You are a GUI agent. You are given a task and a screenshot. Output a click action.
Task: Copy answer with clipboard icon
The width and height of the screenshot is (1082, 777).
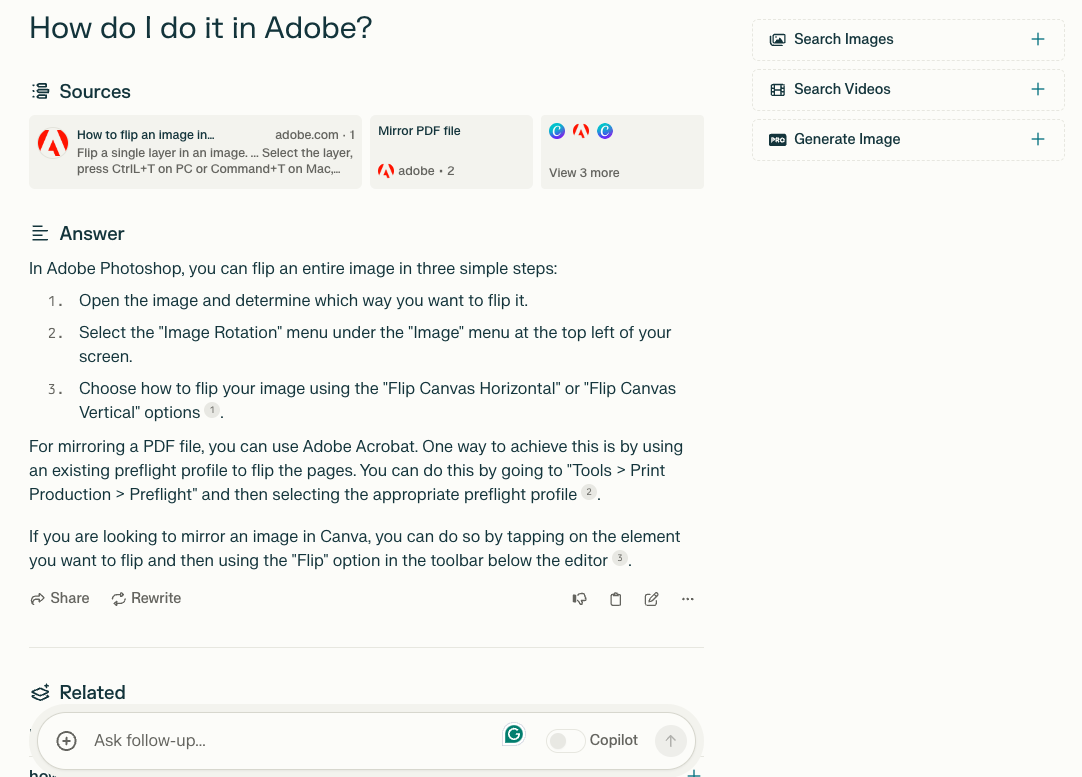(x=616, y=599)
